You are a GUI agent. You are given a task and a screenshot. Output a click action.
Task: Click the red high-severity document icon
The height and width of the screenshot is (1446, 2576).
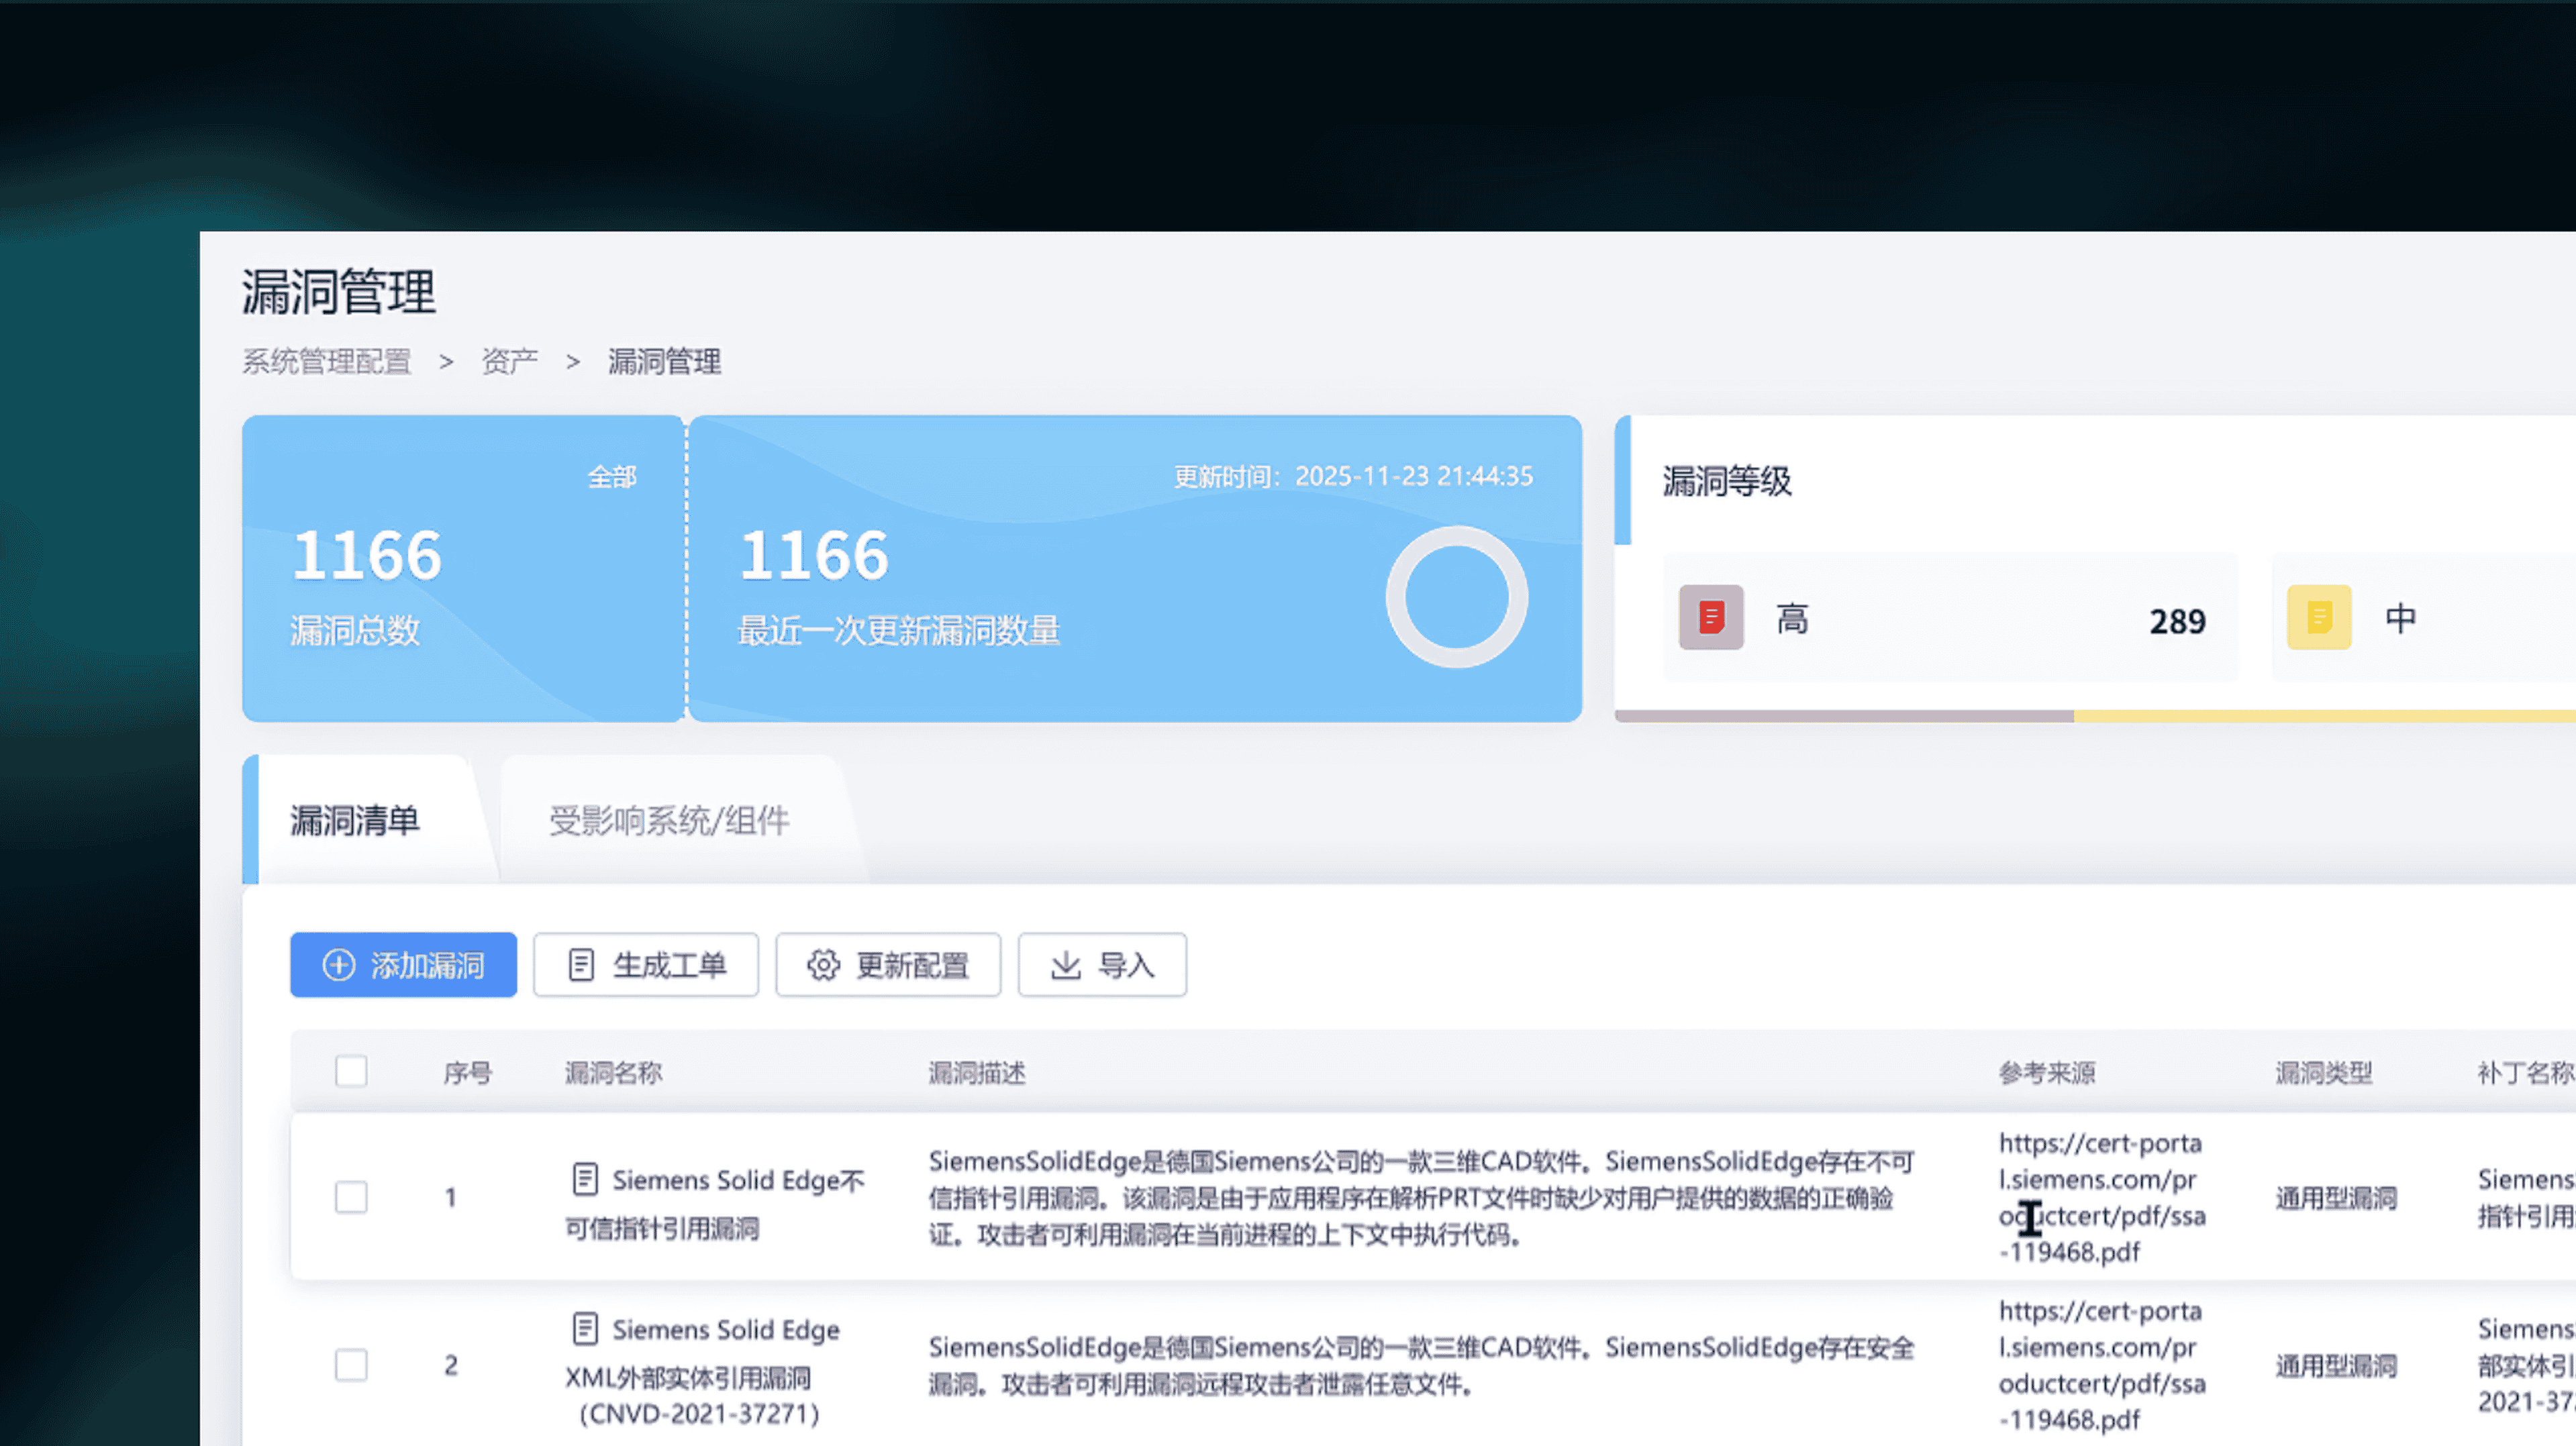[x=1711, y=618]
